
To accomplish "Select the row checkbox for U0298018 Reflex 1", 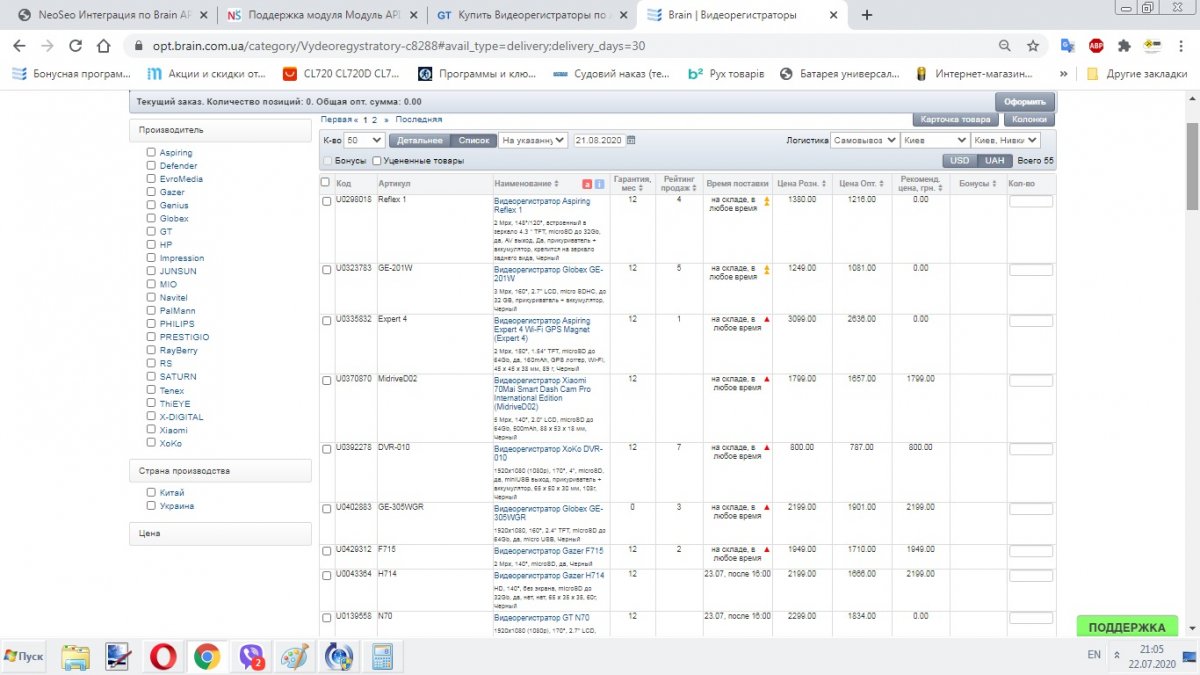I will (326, 202).
